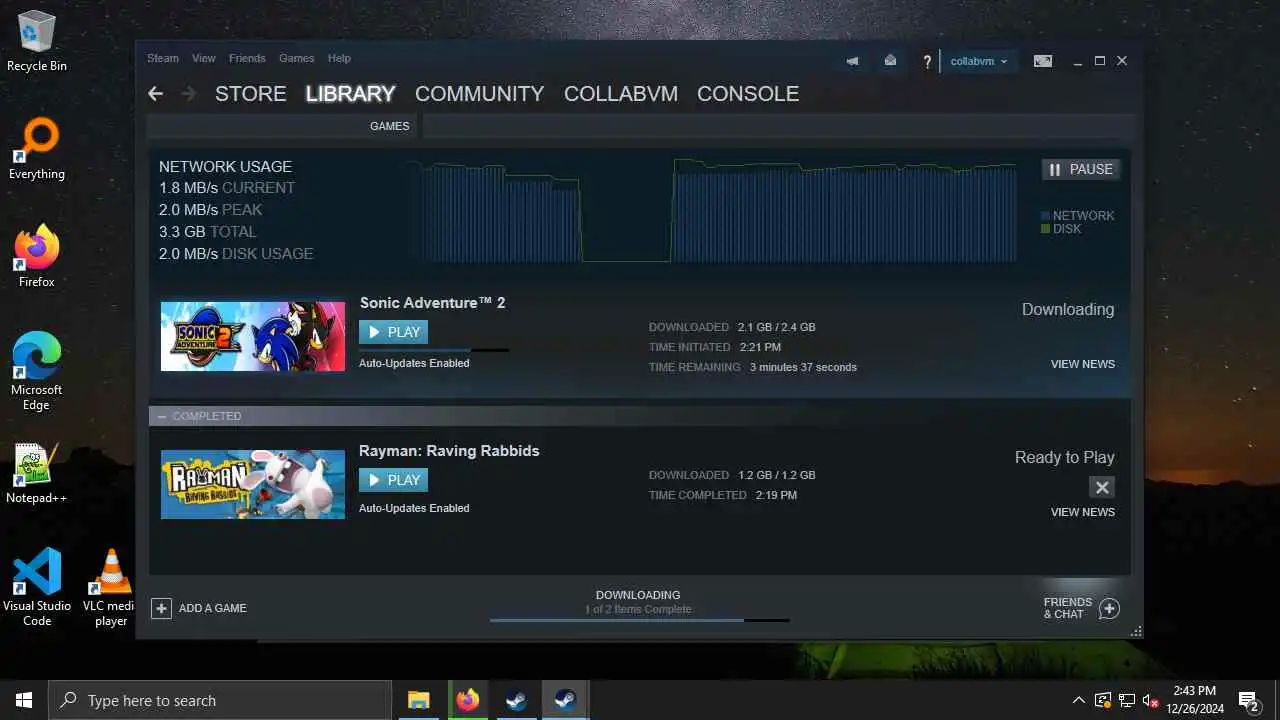Viewport: 1280px width, 720px height.
Task: View news for Rayman: Raving Rabbids
Action: 1082,512
